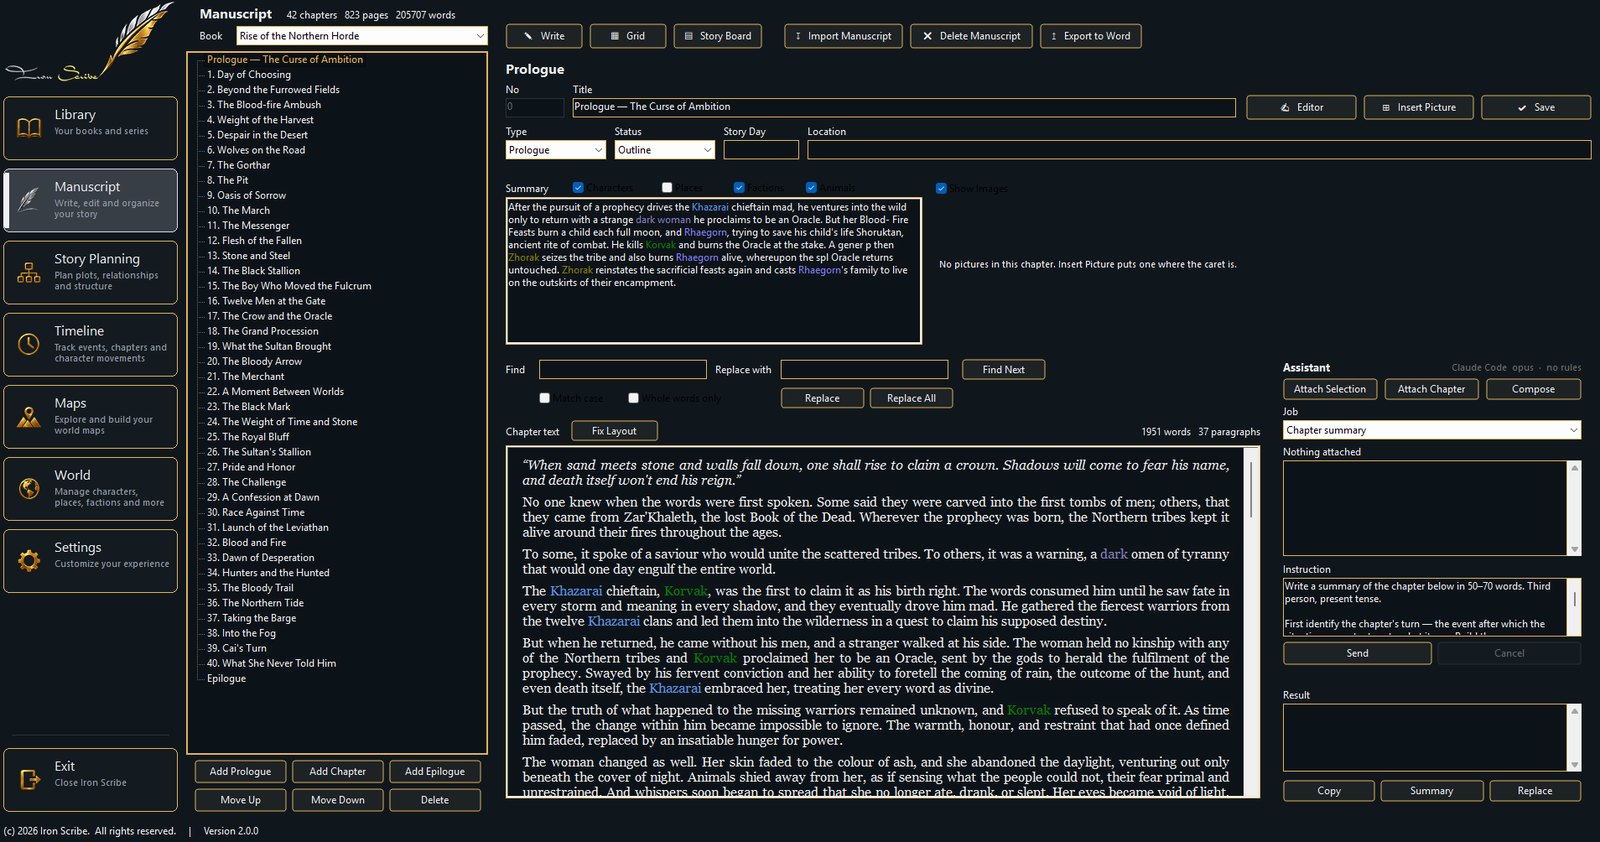Open the chapter Type dropdown
Viewport: 1600px width, 842px height.
coord(556,150)
